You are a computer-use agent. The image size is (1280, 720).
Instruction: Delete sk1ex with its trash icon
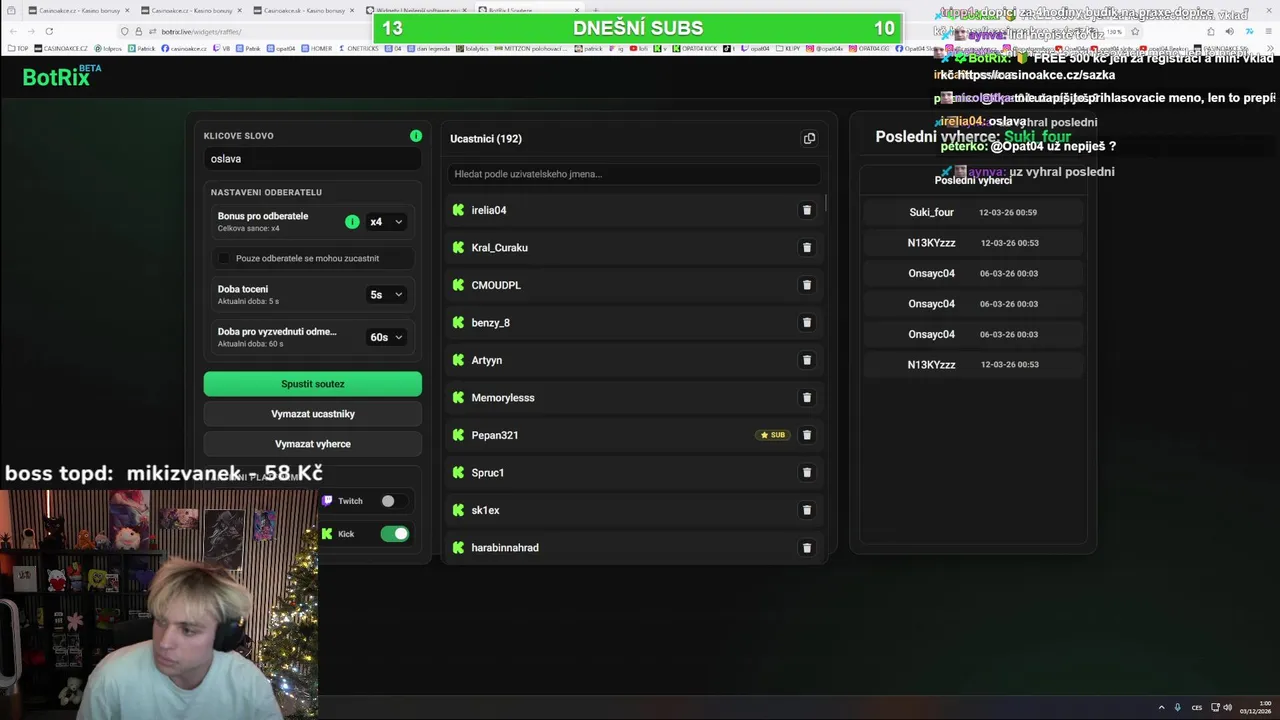click(807, 510)
